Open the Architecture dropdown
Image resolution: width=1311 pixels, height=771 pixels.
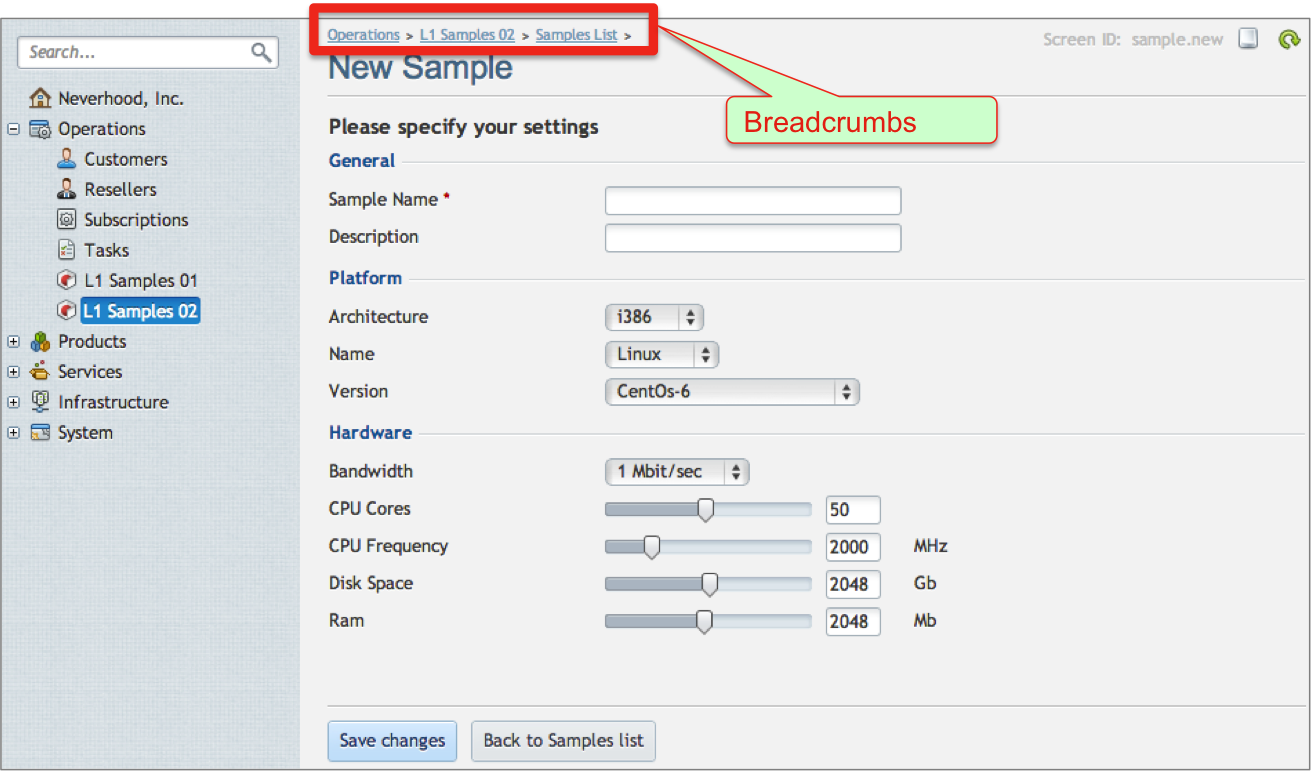(654, 317)
